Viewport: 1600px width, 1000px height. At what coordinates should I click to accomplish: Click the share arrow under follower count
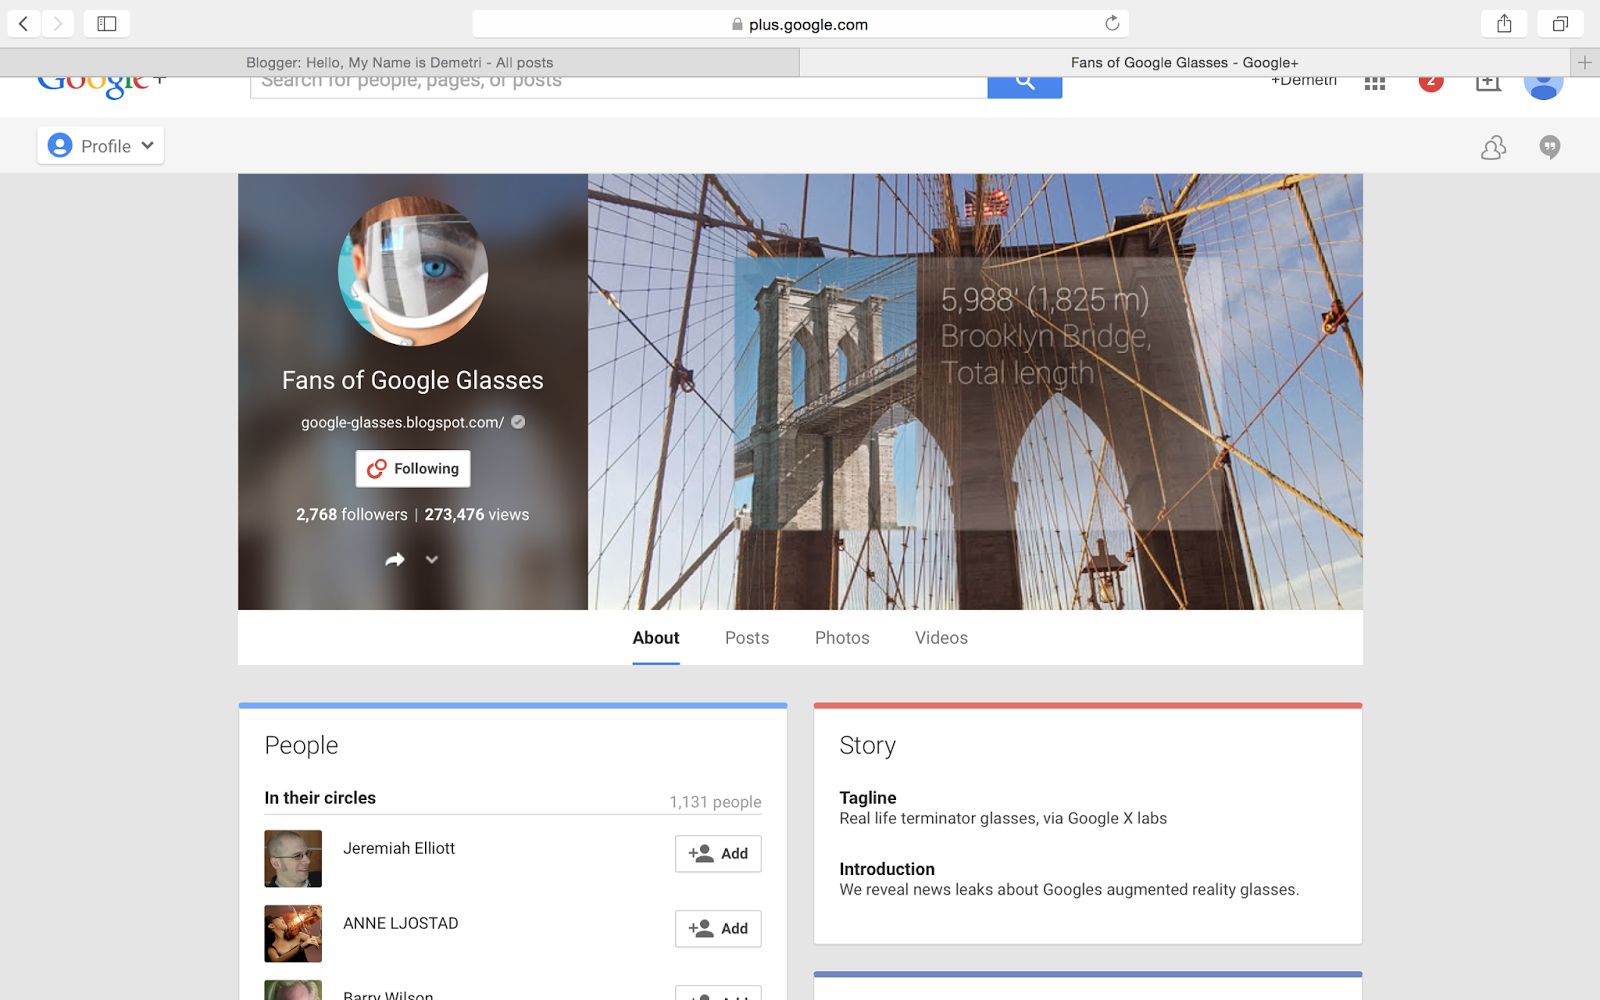click(395, 560)
